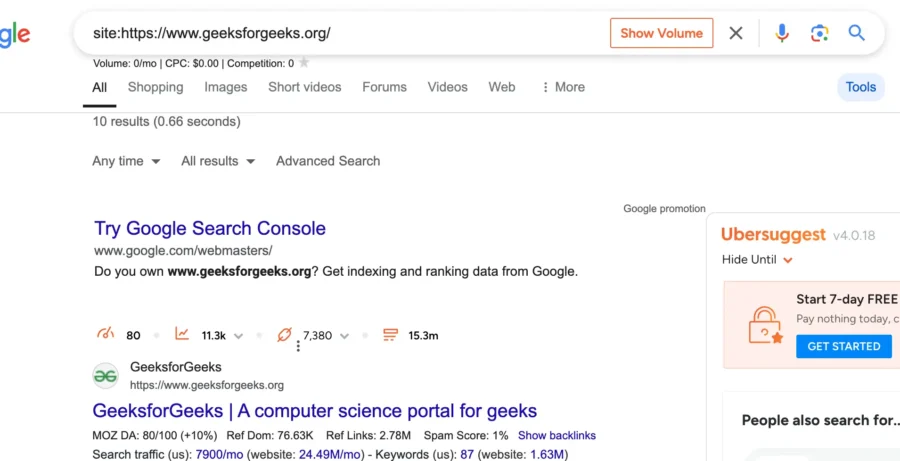The width and height of the screenshot is (900, 461).
Task: Click the GeeksforGeeks favicon
Action: click(x=106, y=375)
